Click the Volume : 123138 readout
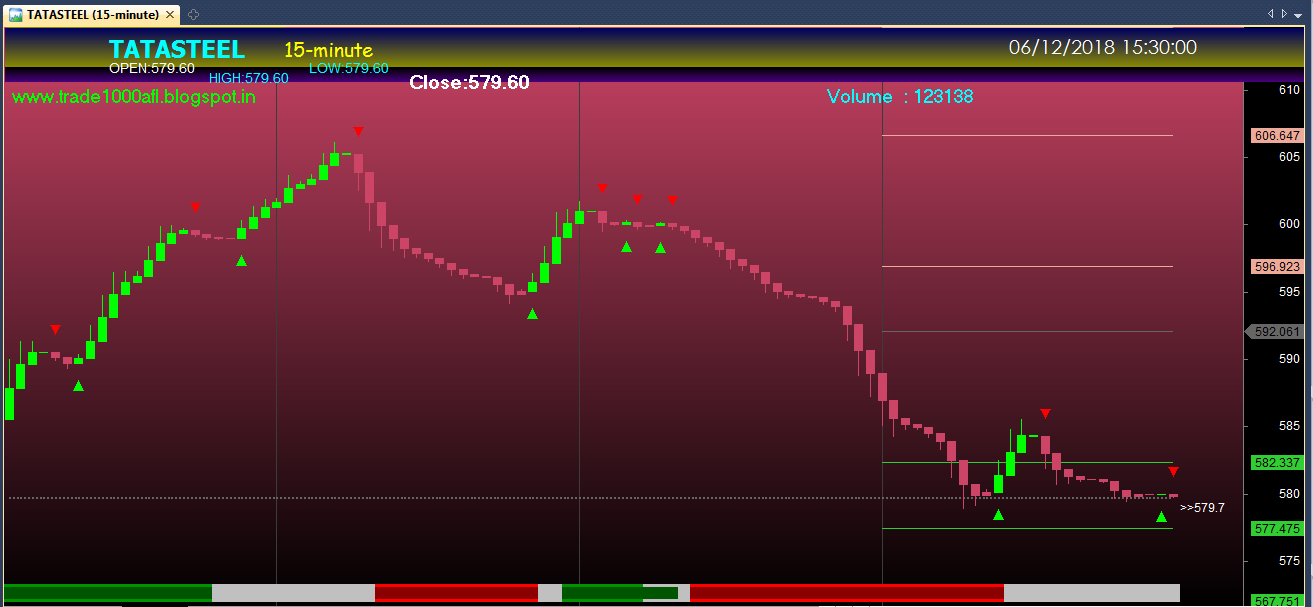 coord(900,96)
